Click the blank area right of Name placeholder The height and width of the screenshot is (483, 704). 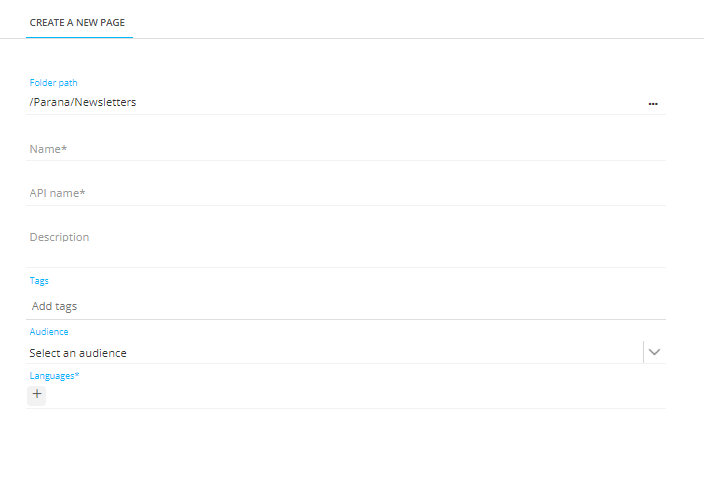coord(400,149)
